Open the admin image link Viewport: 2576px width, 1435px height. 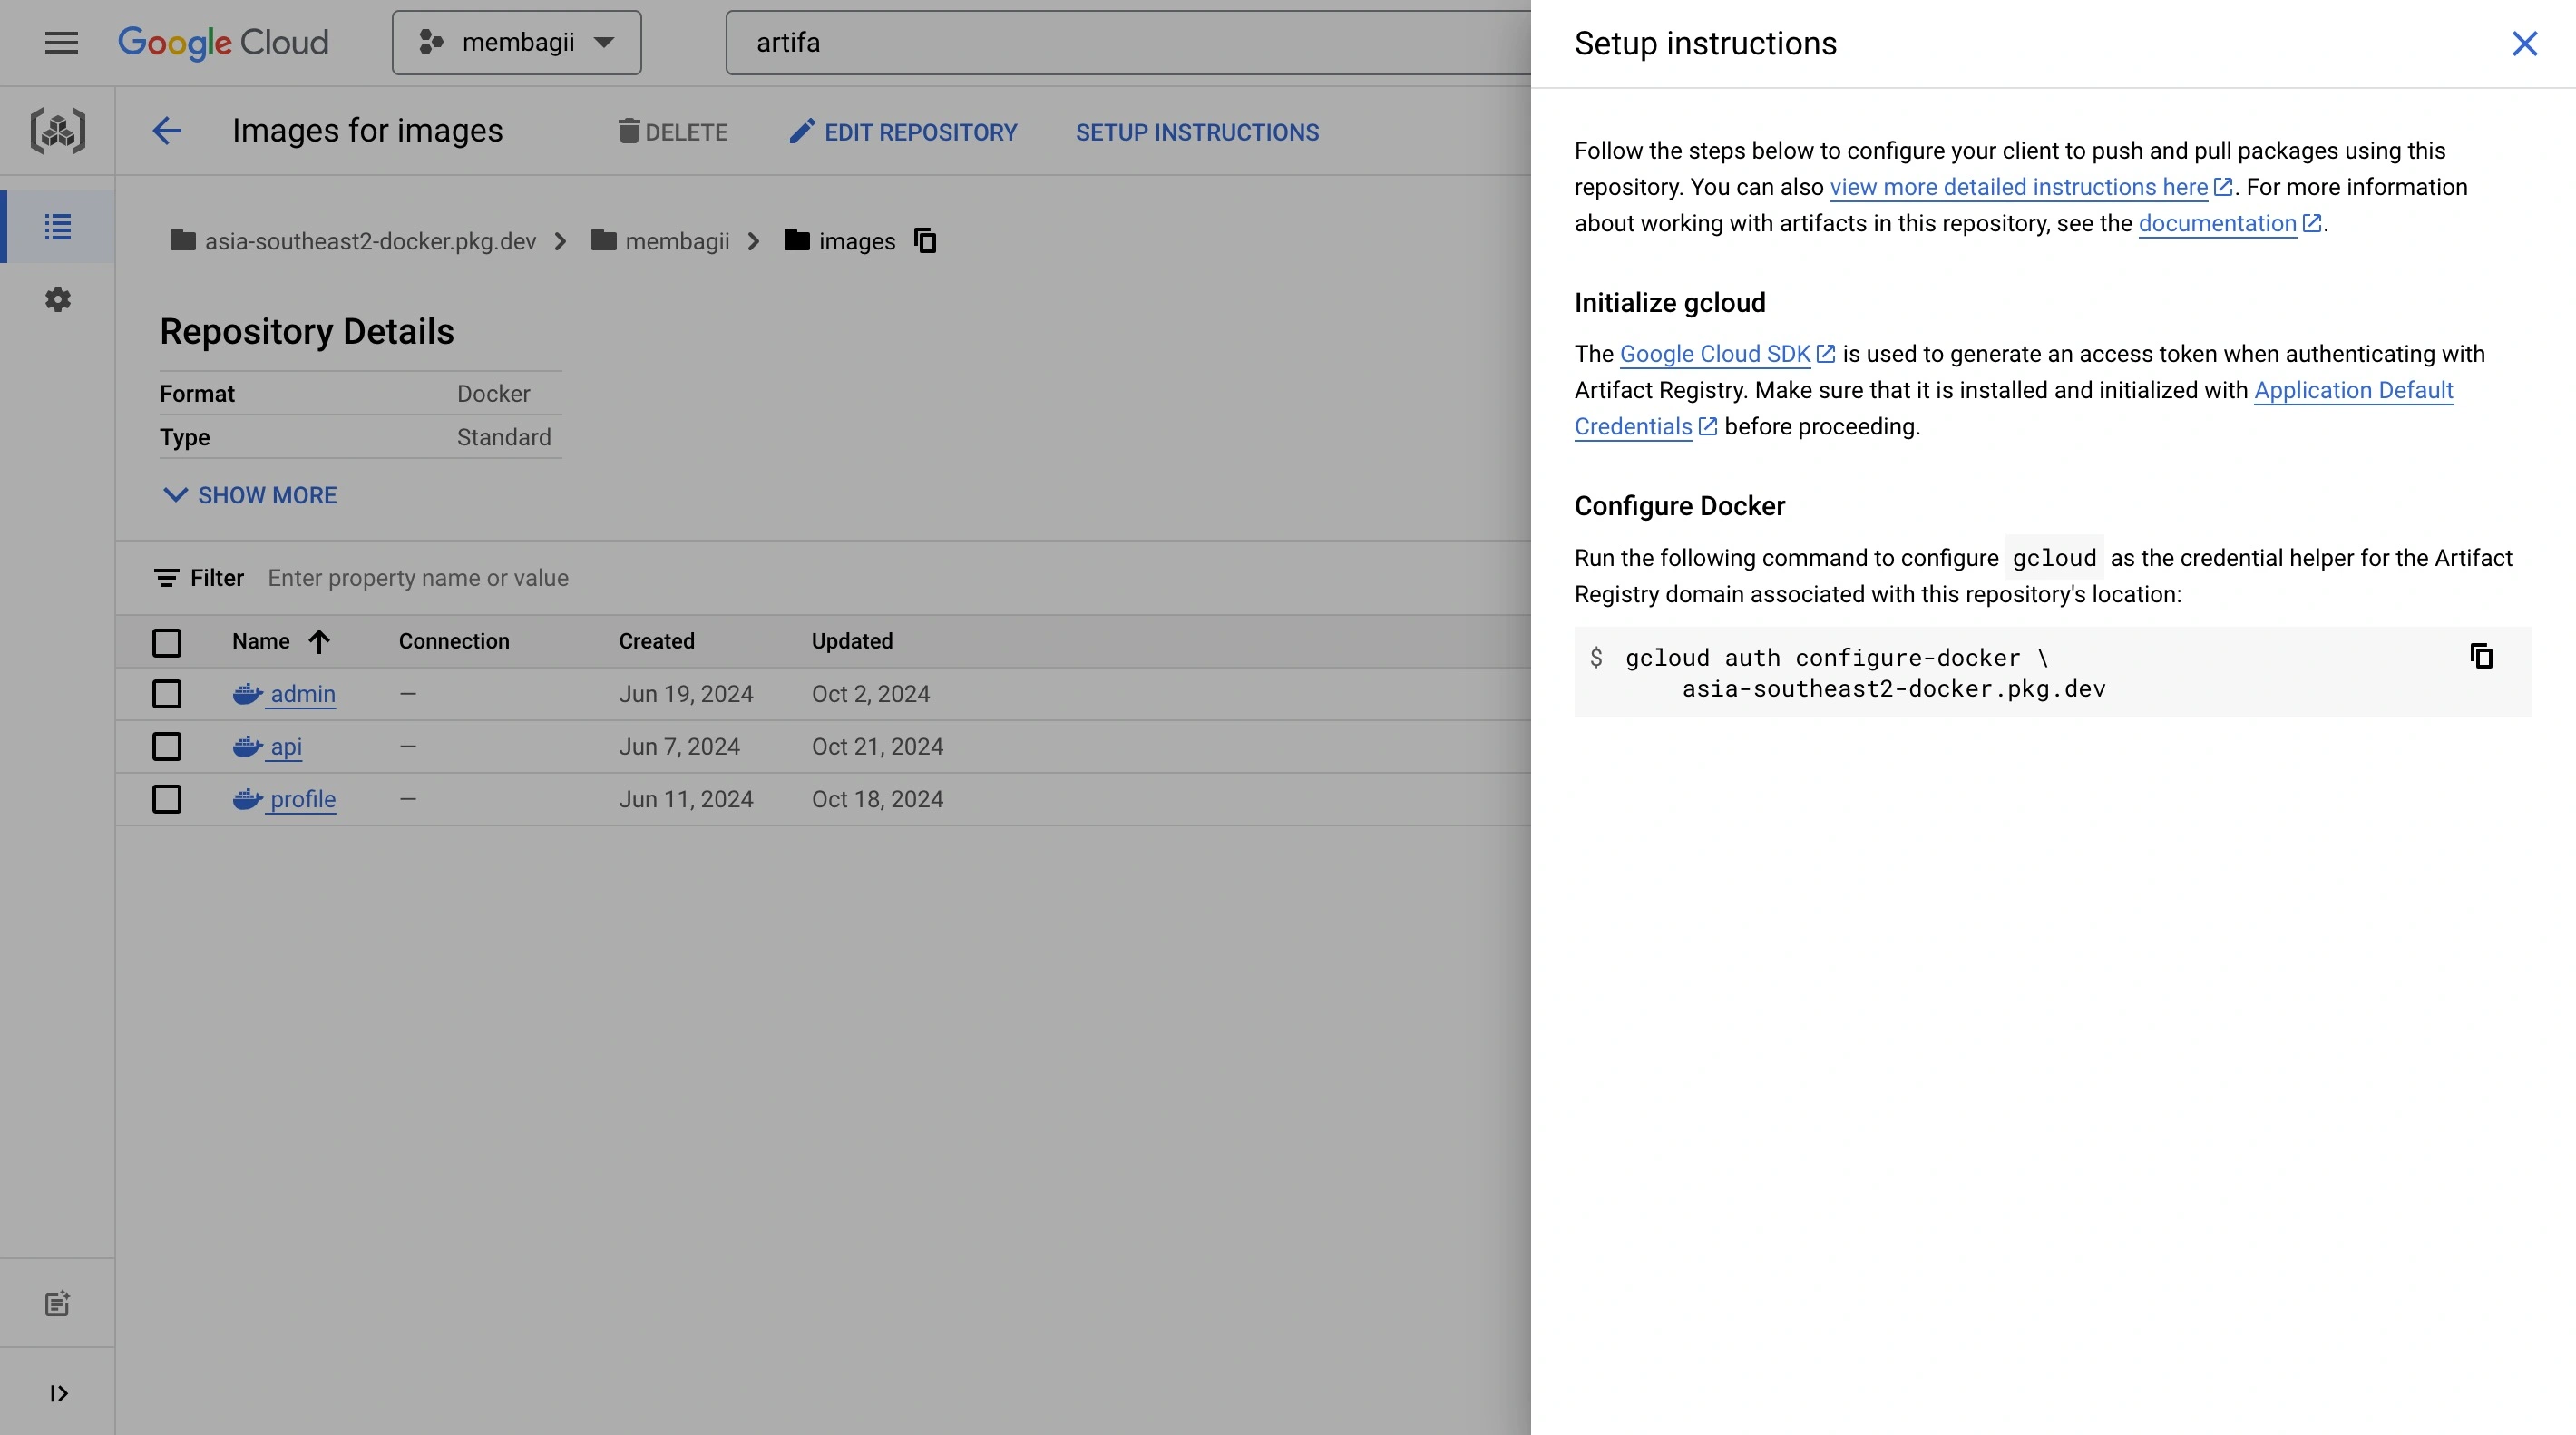(x=303, y=694)
